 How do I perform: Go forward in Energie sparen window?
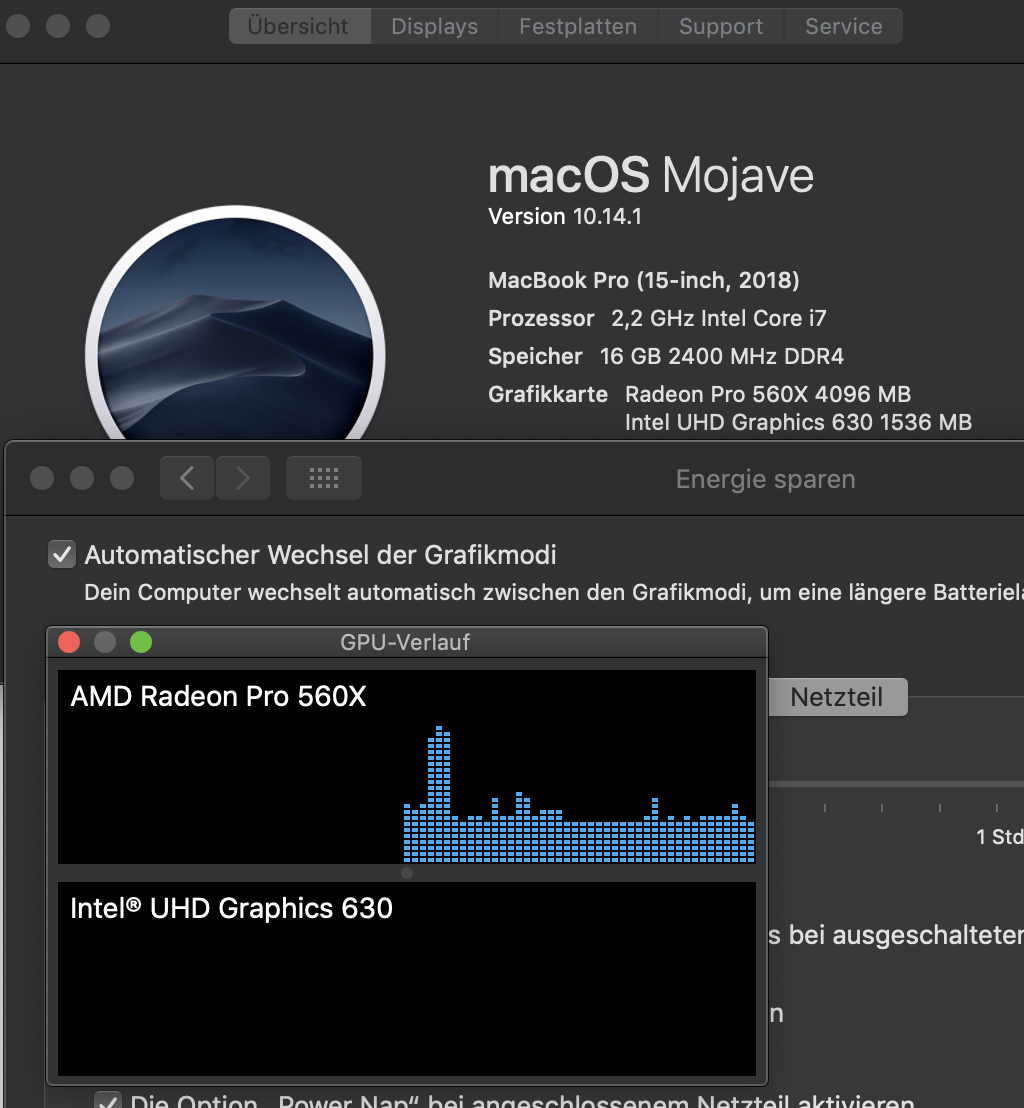click(x=242, y=478)
